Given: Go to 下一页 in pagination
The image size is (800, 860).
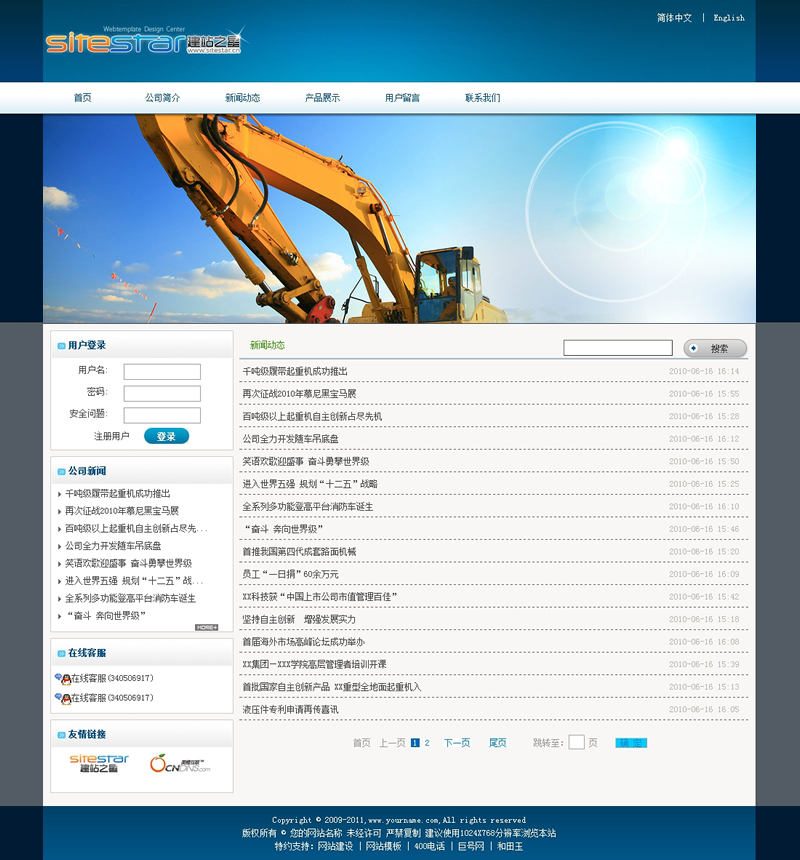Looking at the screenshot, I should [457, 743].
